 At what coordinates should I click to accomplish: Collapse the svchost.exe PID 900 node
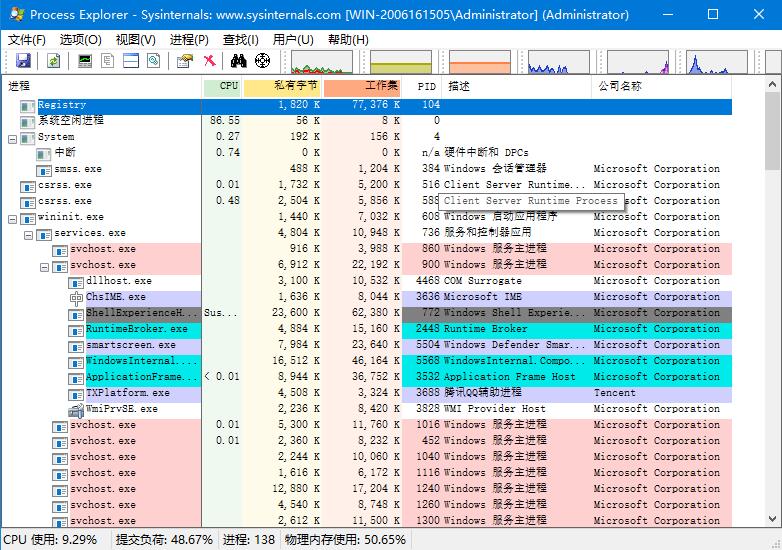click(44, 267)
